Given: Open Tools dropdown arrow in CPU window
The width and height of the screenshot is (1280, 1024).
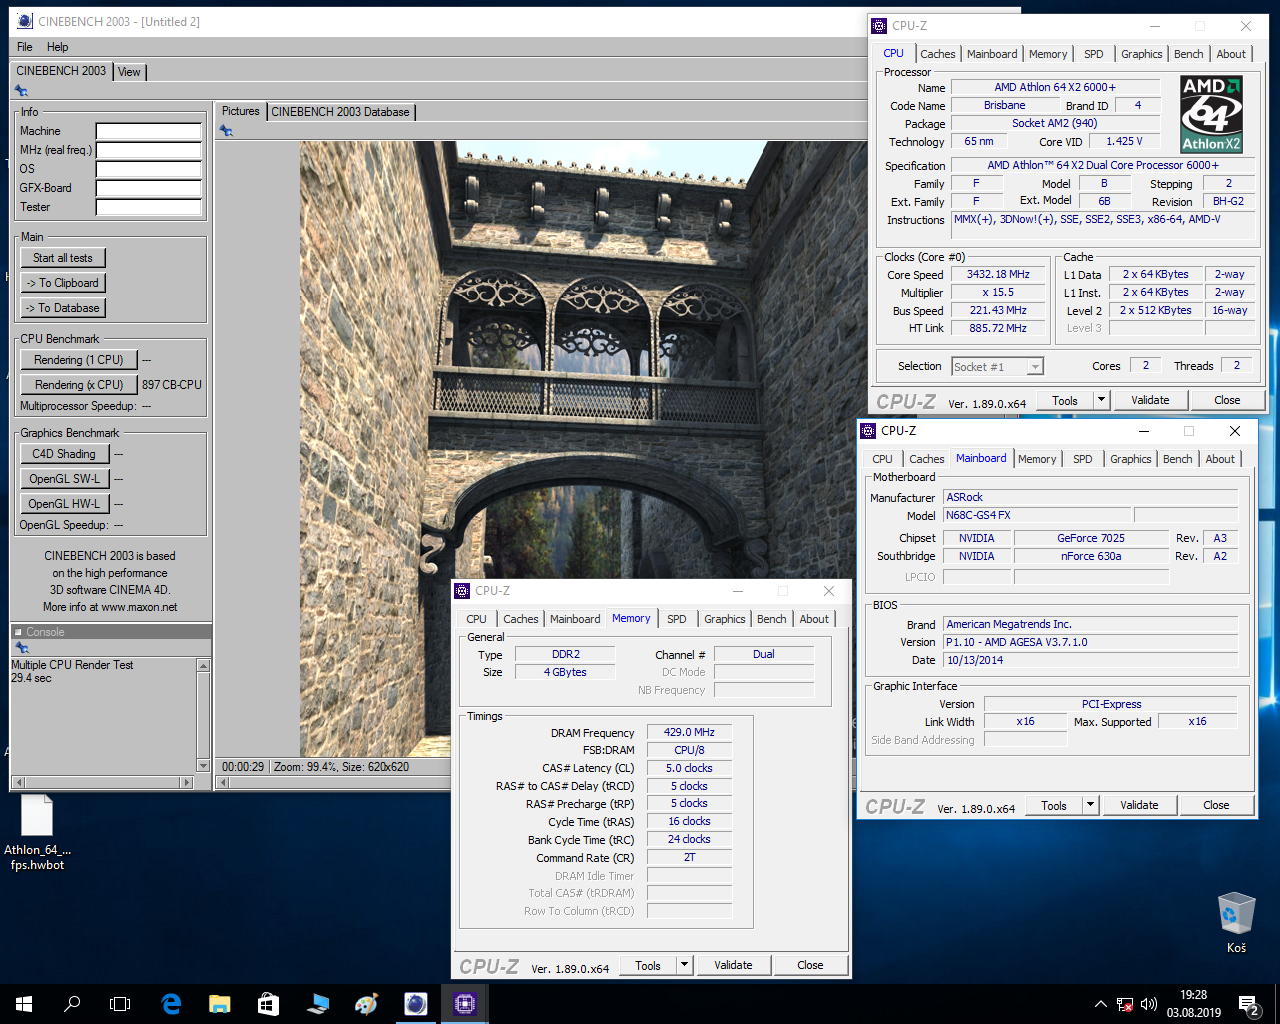Looking at the screenshot, I should (1101, 400).
